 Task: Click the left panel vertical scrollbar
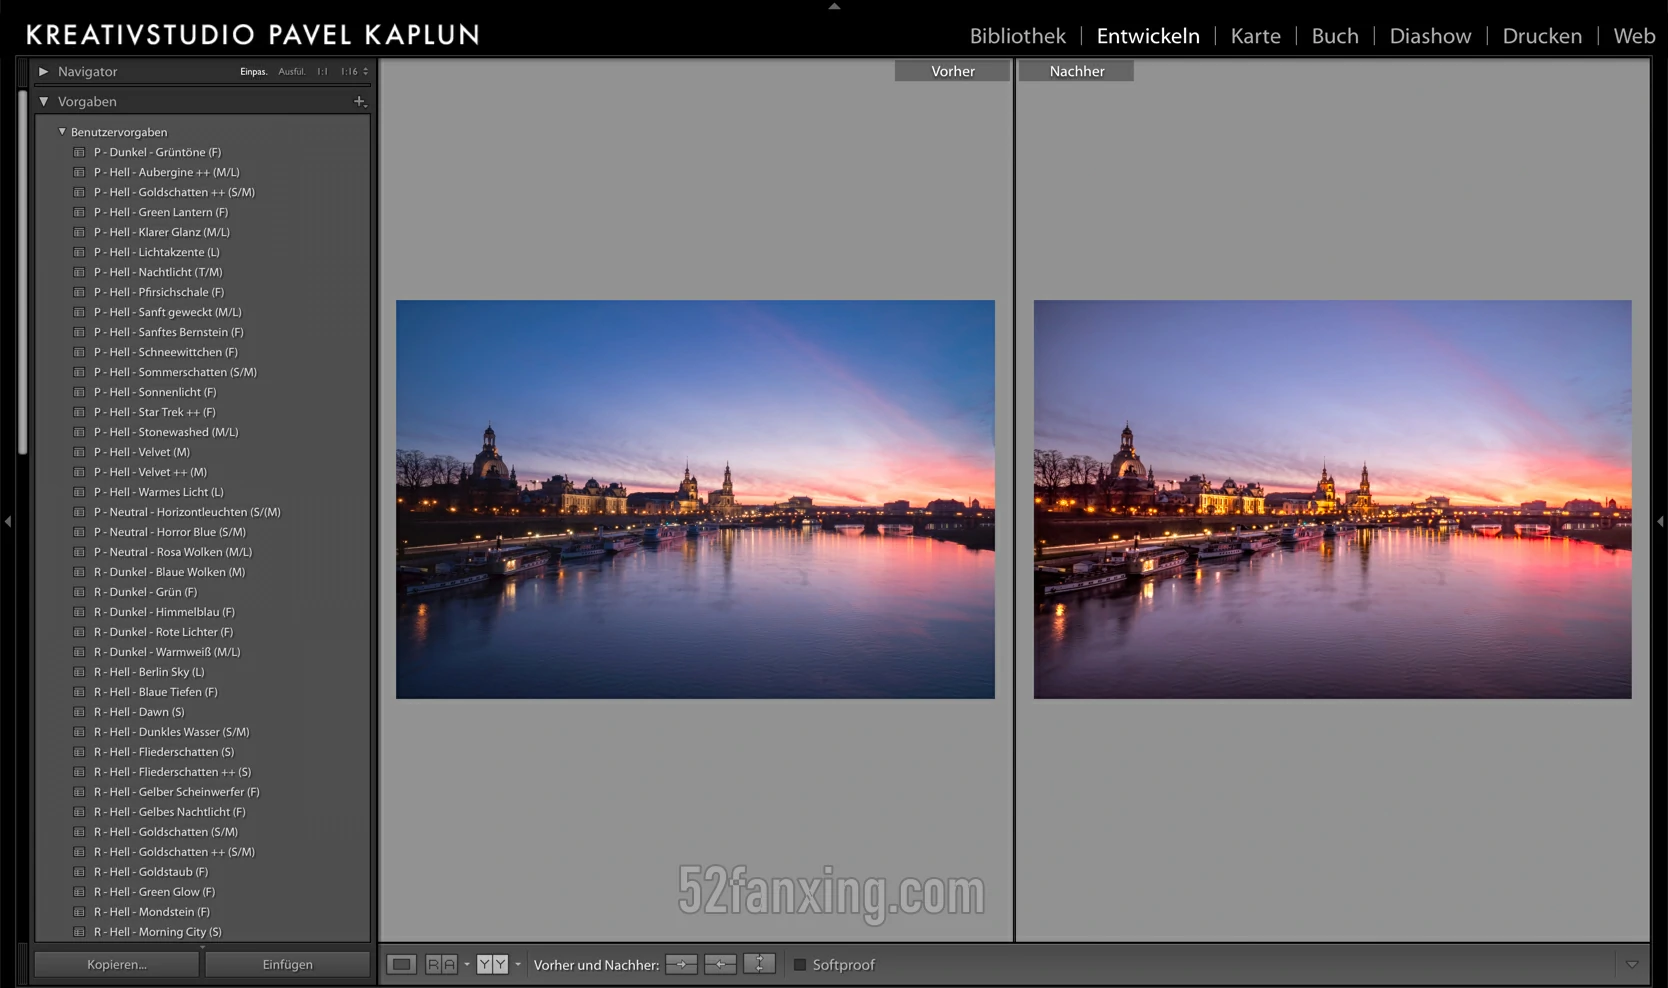(x=23, y=273)
